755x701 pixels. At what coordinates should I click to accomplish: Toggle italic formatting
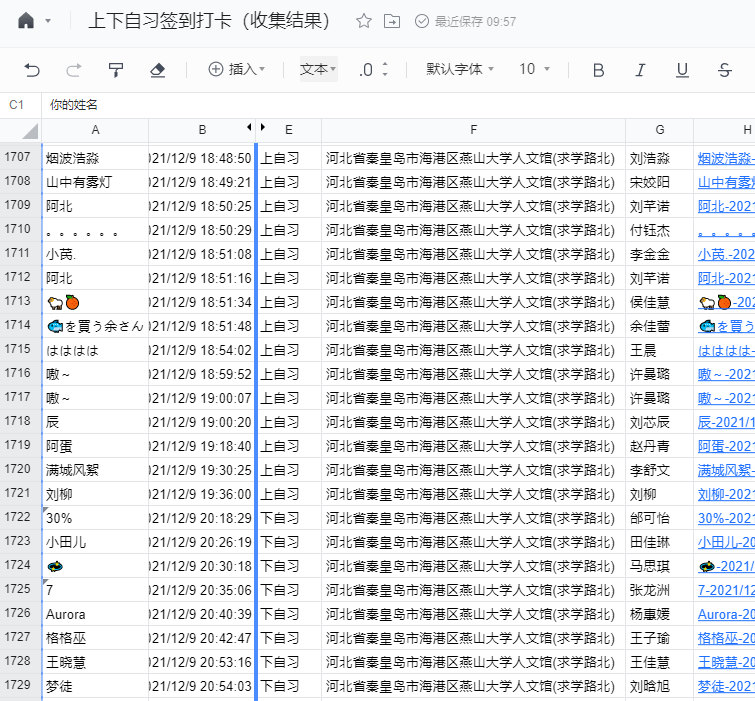pyautogui.click(x=640, y=69)
